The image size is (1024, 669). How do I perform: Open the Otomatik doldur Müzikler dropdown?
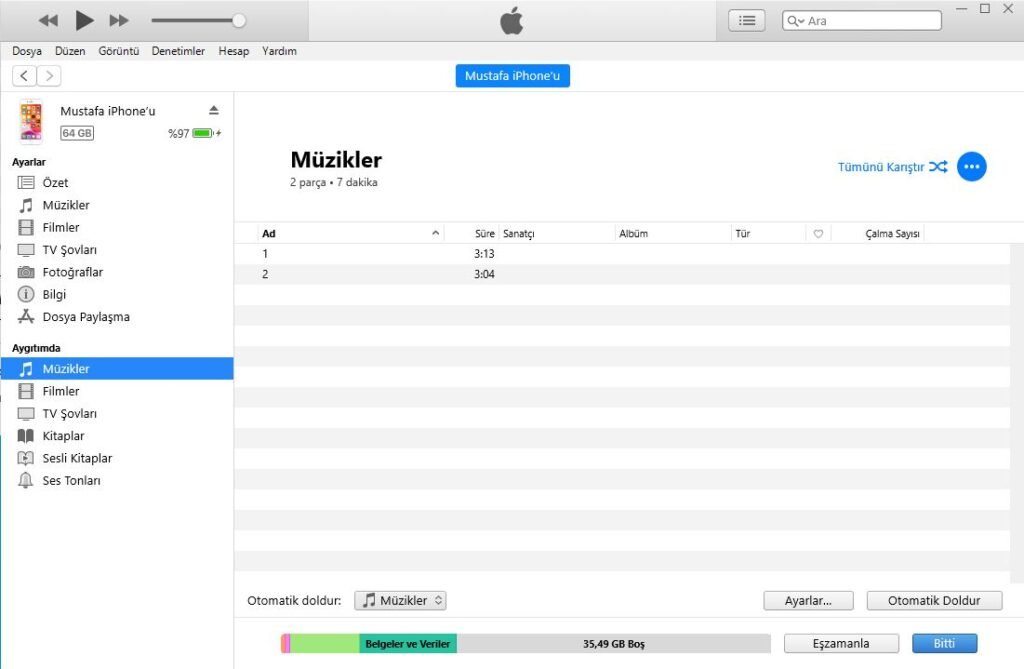400,600
